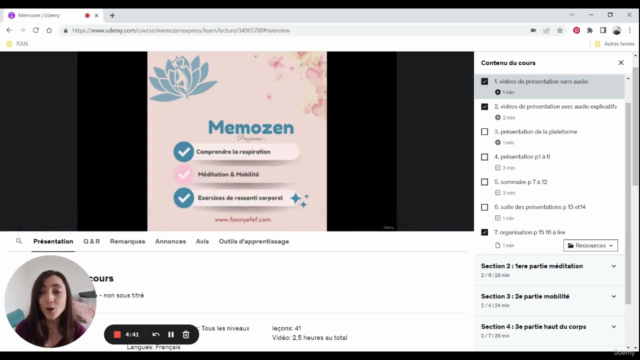Open the Autres favoris folder
The image size is (640, 360).
pos(615,44)
